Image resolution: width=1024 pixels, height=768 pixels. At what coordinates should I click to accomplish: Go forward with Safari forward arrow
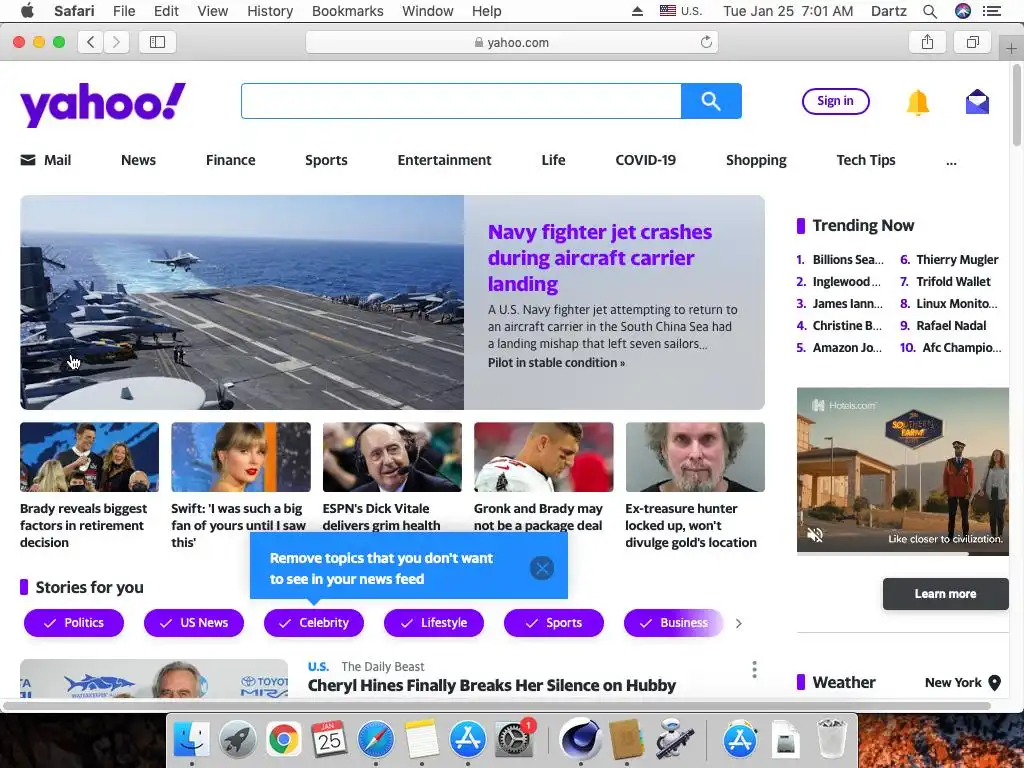(116, 42)
